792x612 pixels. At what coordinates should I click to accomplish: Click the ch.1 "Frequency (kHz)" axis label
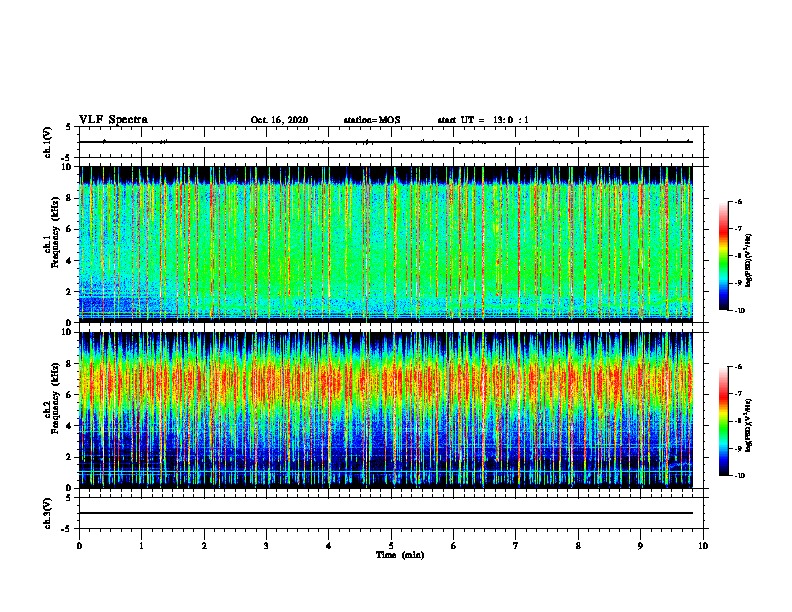pos(56,232)
